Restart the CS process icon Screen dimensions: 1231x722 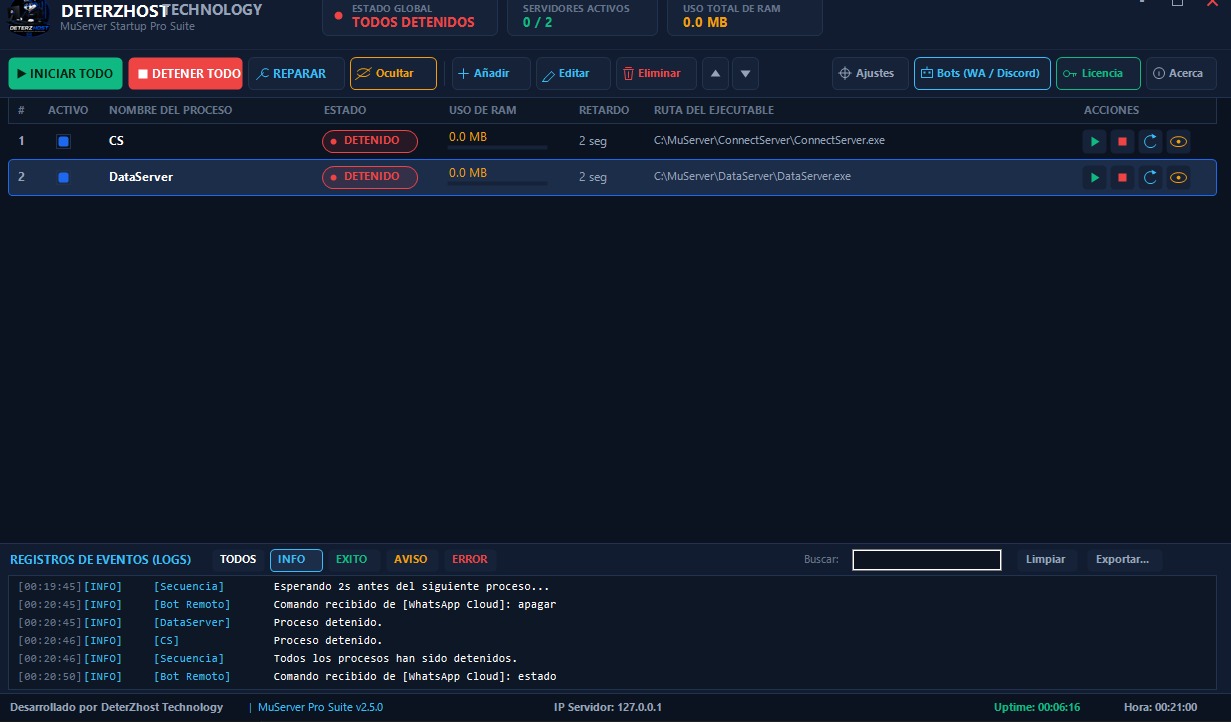pos(1151,141)
